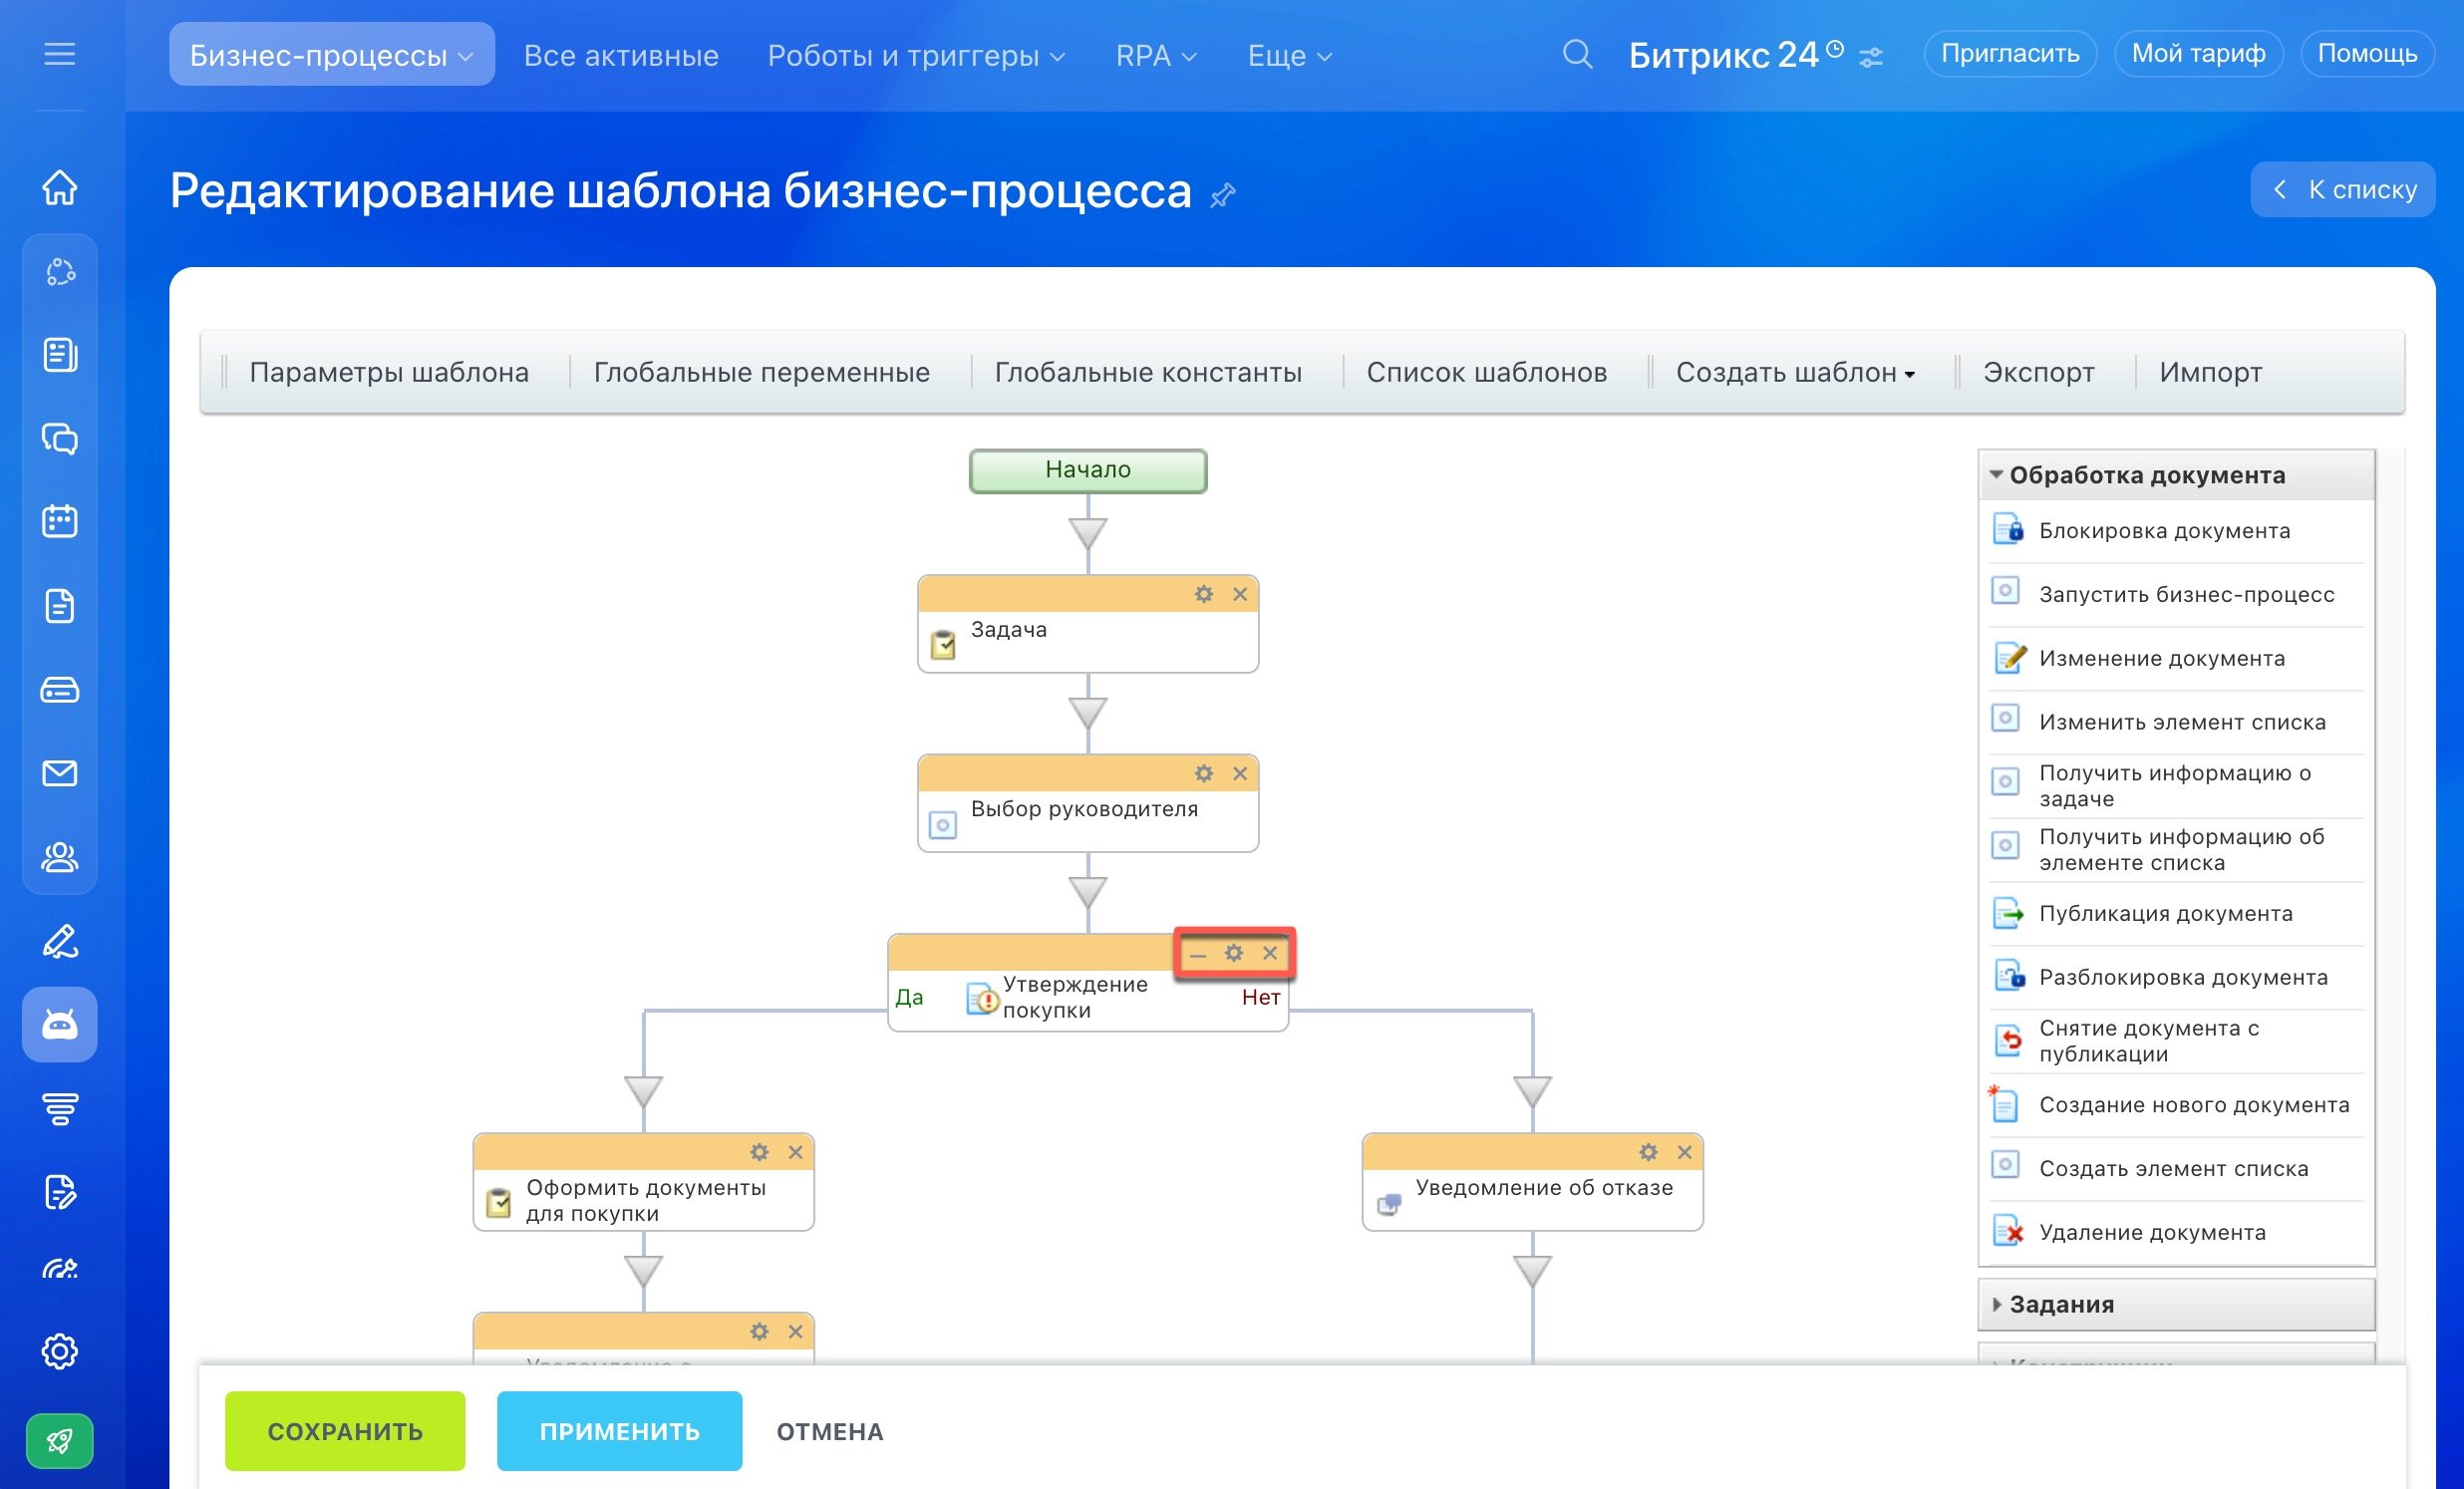Open settings gear on the Задача block
This screenshot has height=1489, width=2464.
(1203, 594)
